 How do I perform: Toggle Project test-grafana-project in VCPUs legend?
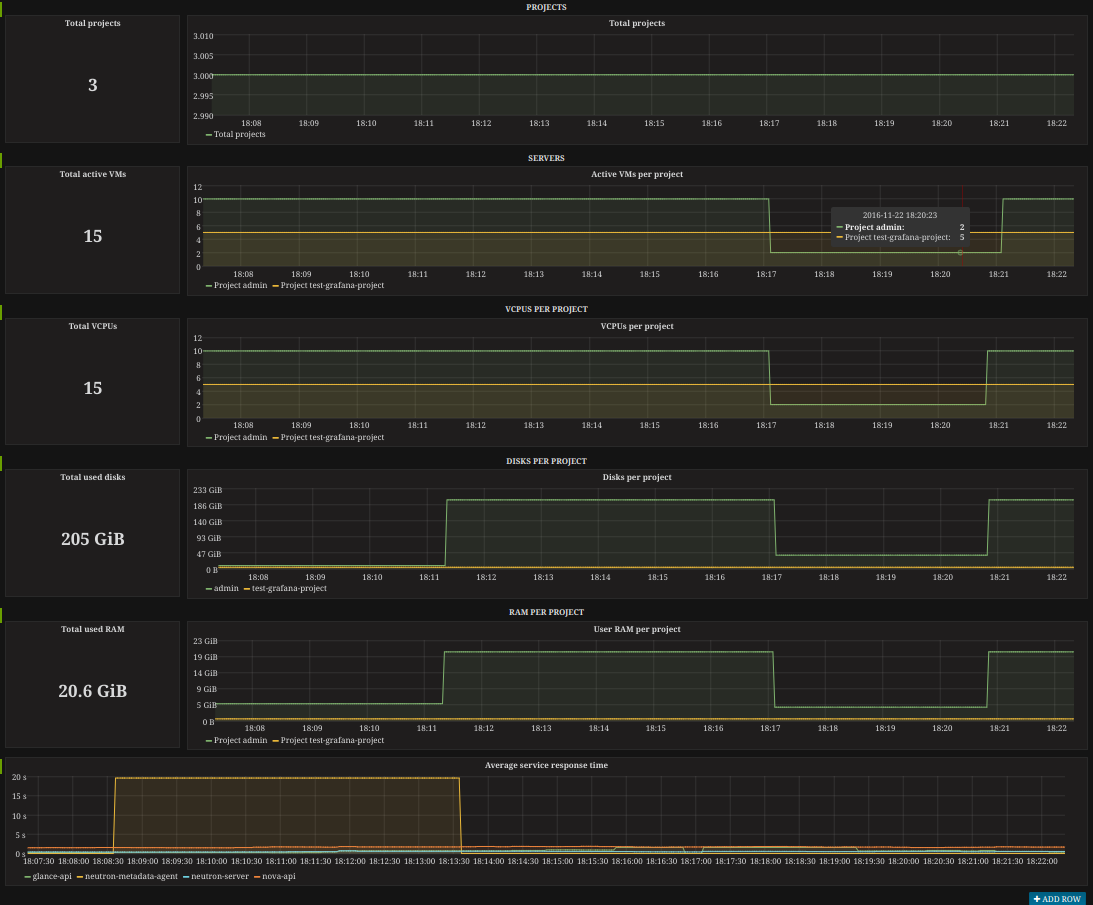[x=332, y=437]
